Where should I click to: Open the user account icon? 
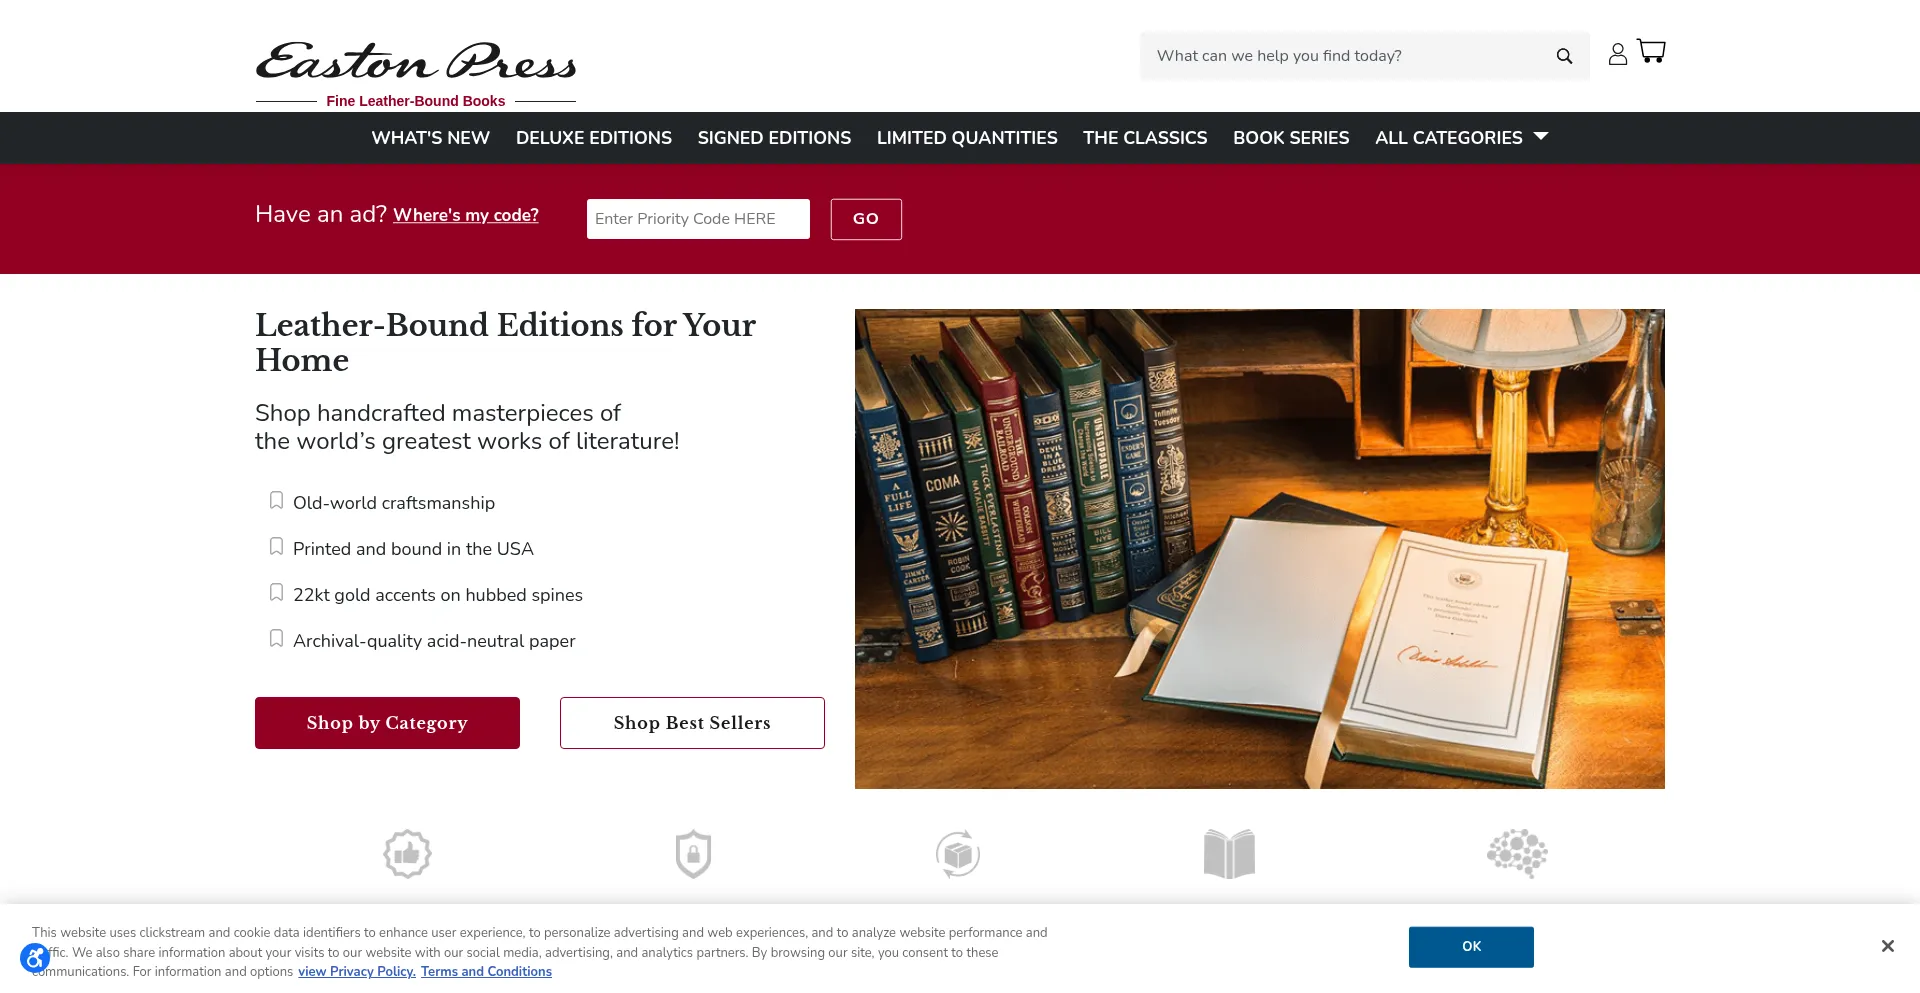(1617, 54)
